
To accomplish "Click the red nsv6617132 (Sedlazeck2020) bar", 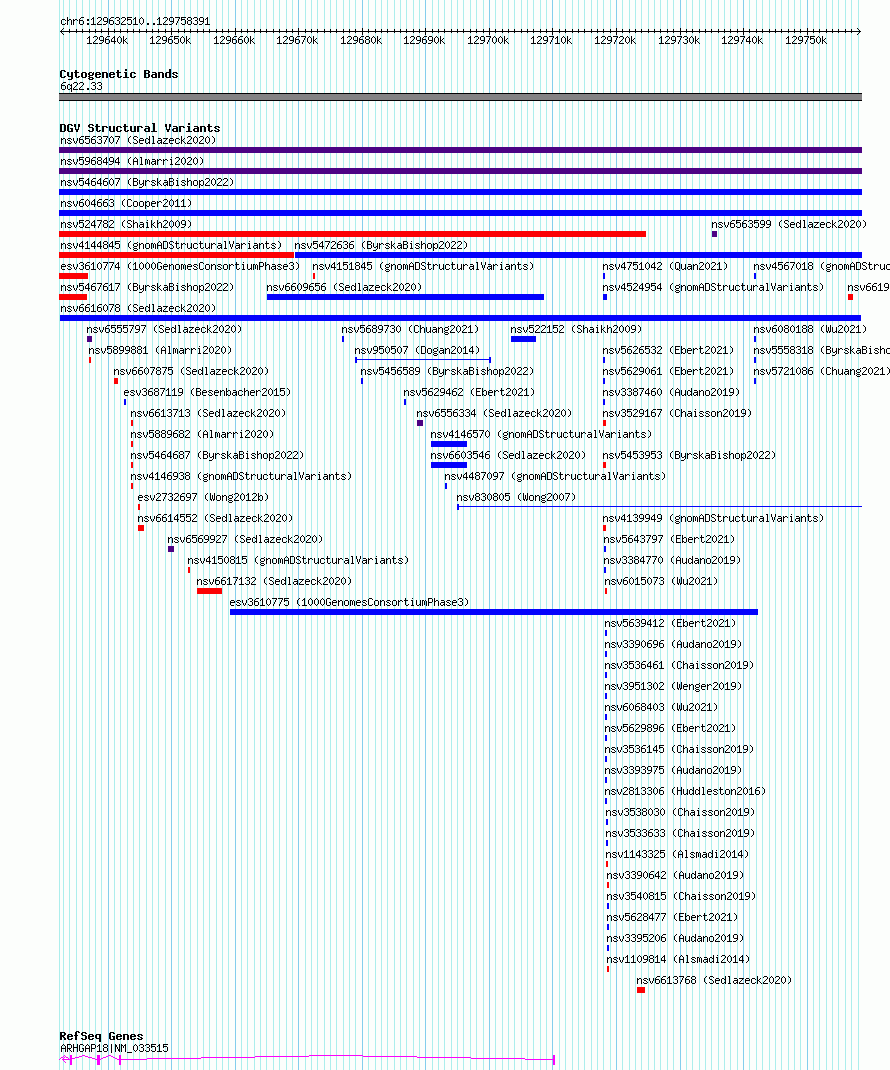I will (210, 591).
